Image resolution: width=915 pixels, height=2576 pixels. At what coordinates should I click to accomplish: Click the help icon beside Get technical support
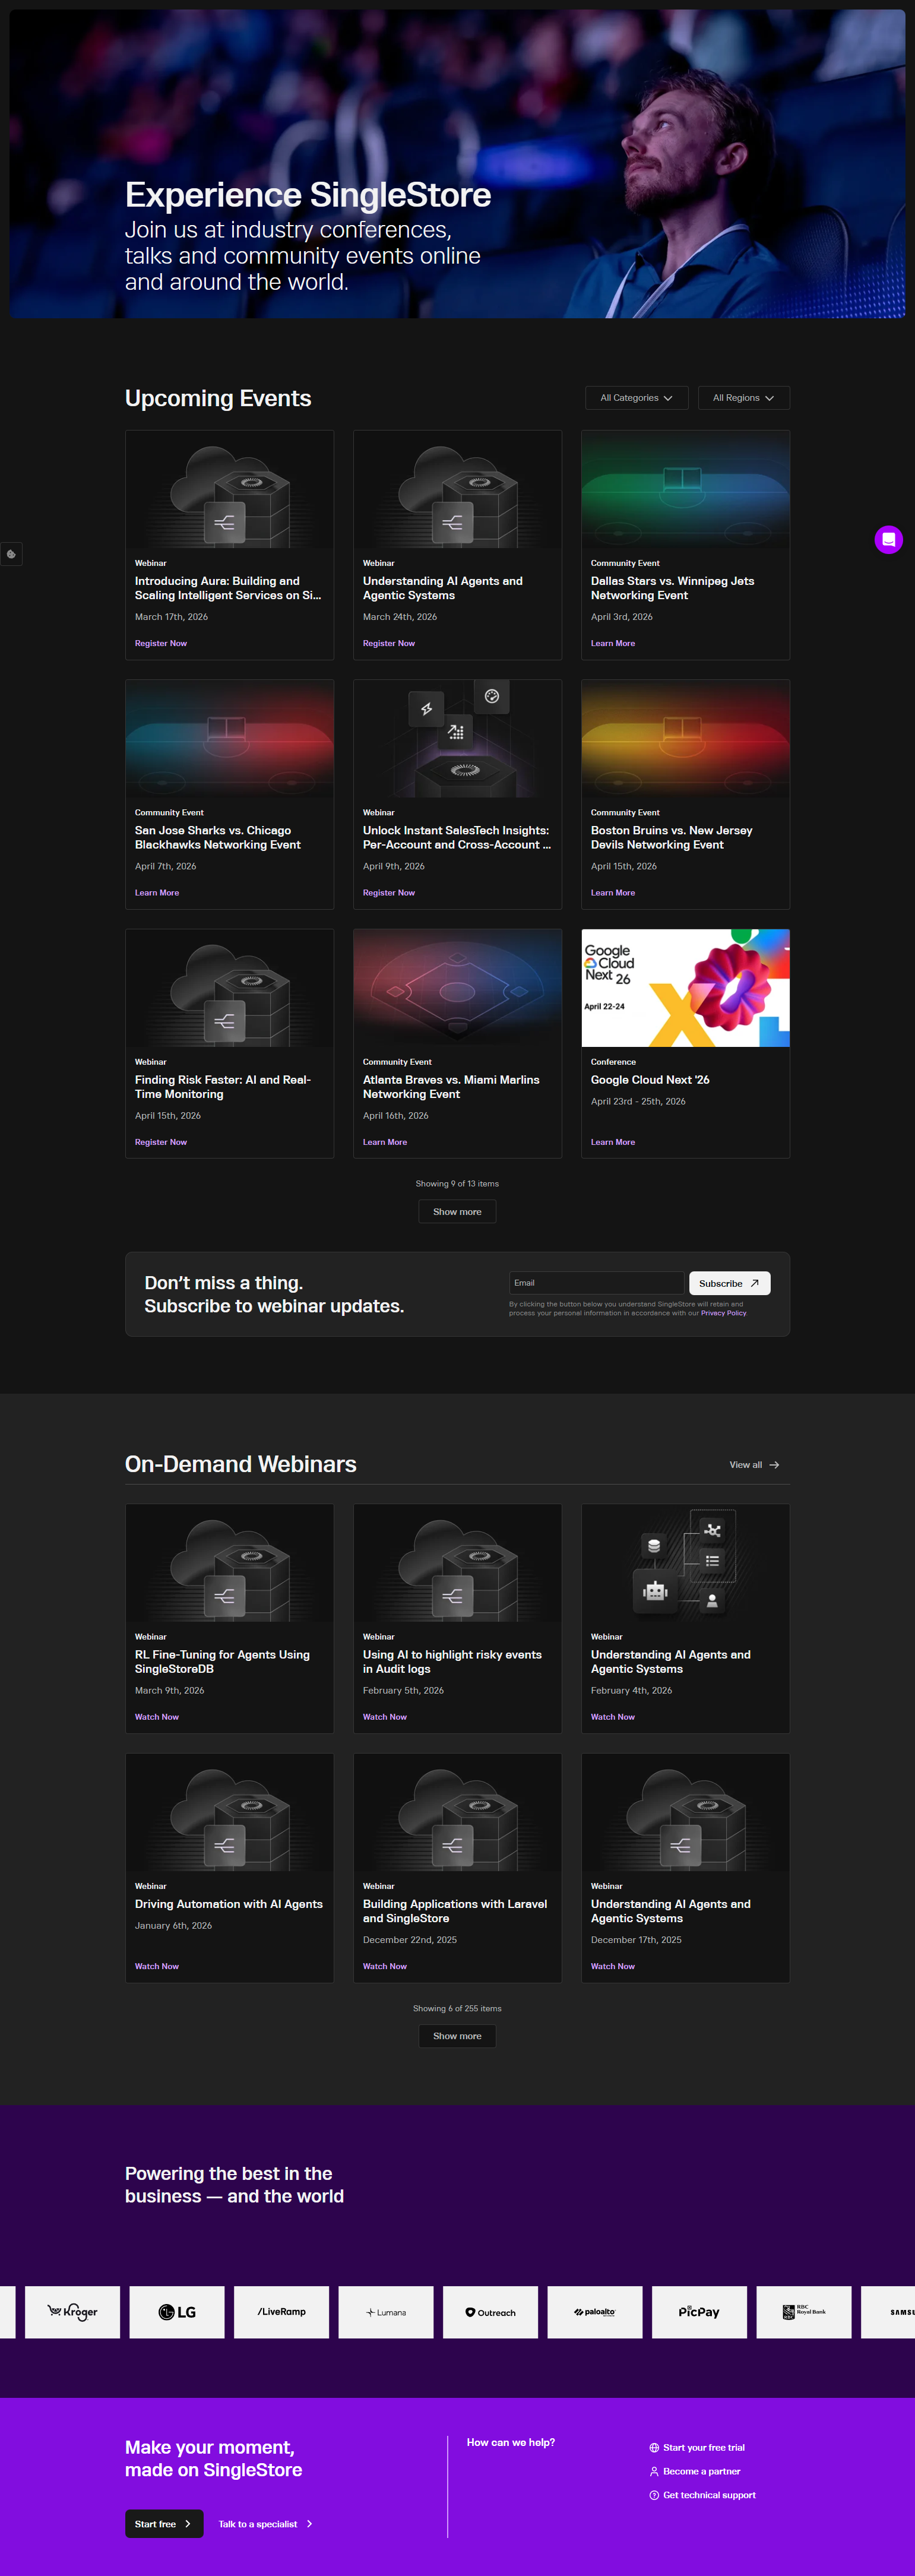tap(654, 2495)
